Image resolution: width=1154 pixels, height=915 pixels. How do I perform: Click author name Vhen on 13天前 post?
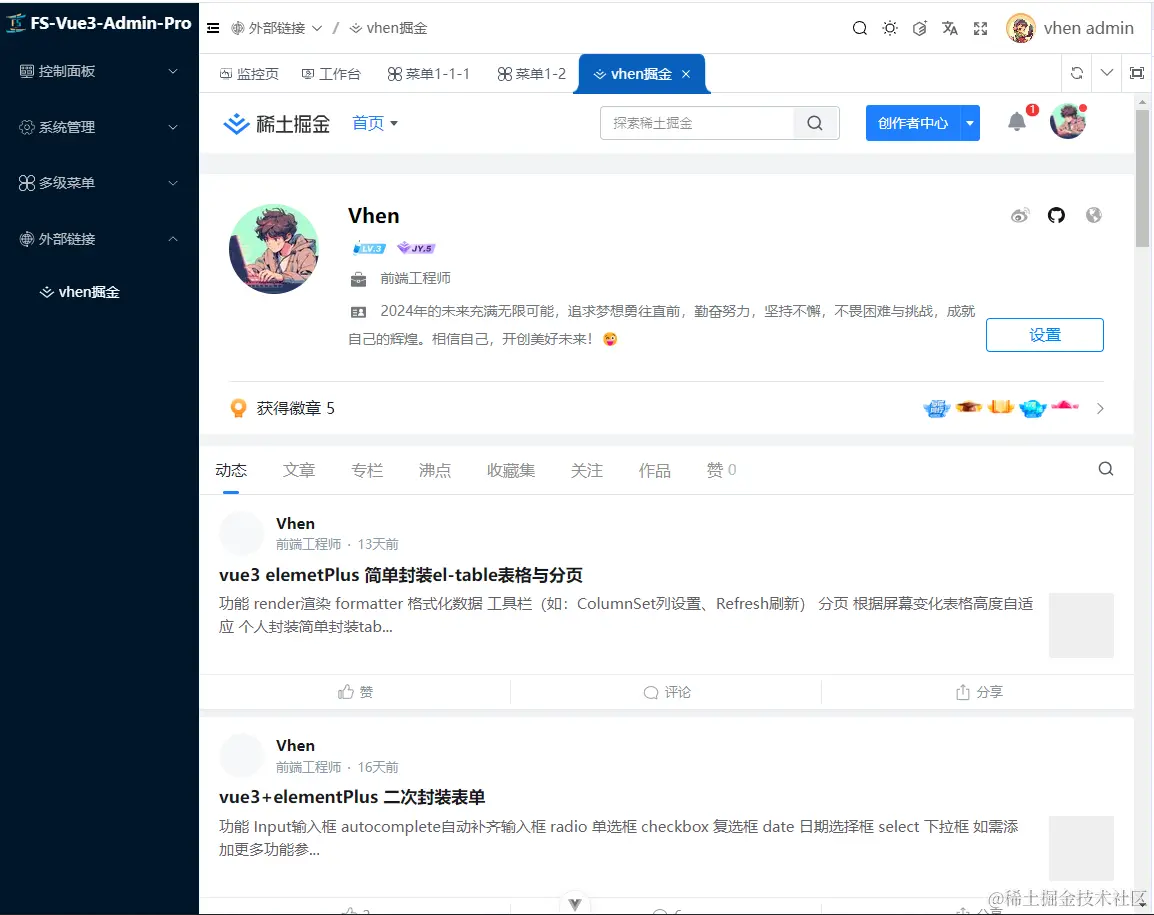295,523
